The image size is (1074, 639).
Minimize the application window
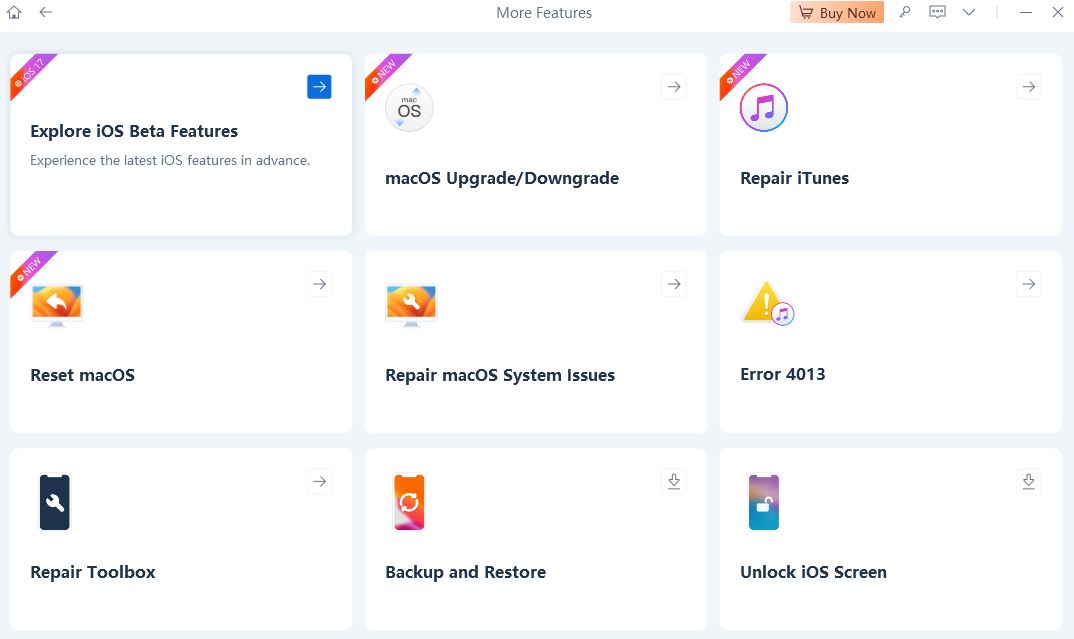(1025, 12)
